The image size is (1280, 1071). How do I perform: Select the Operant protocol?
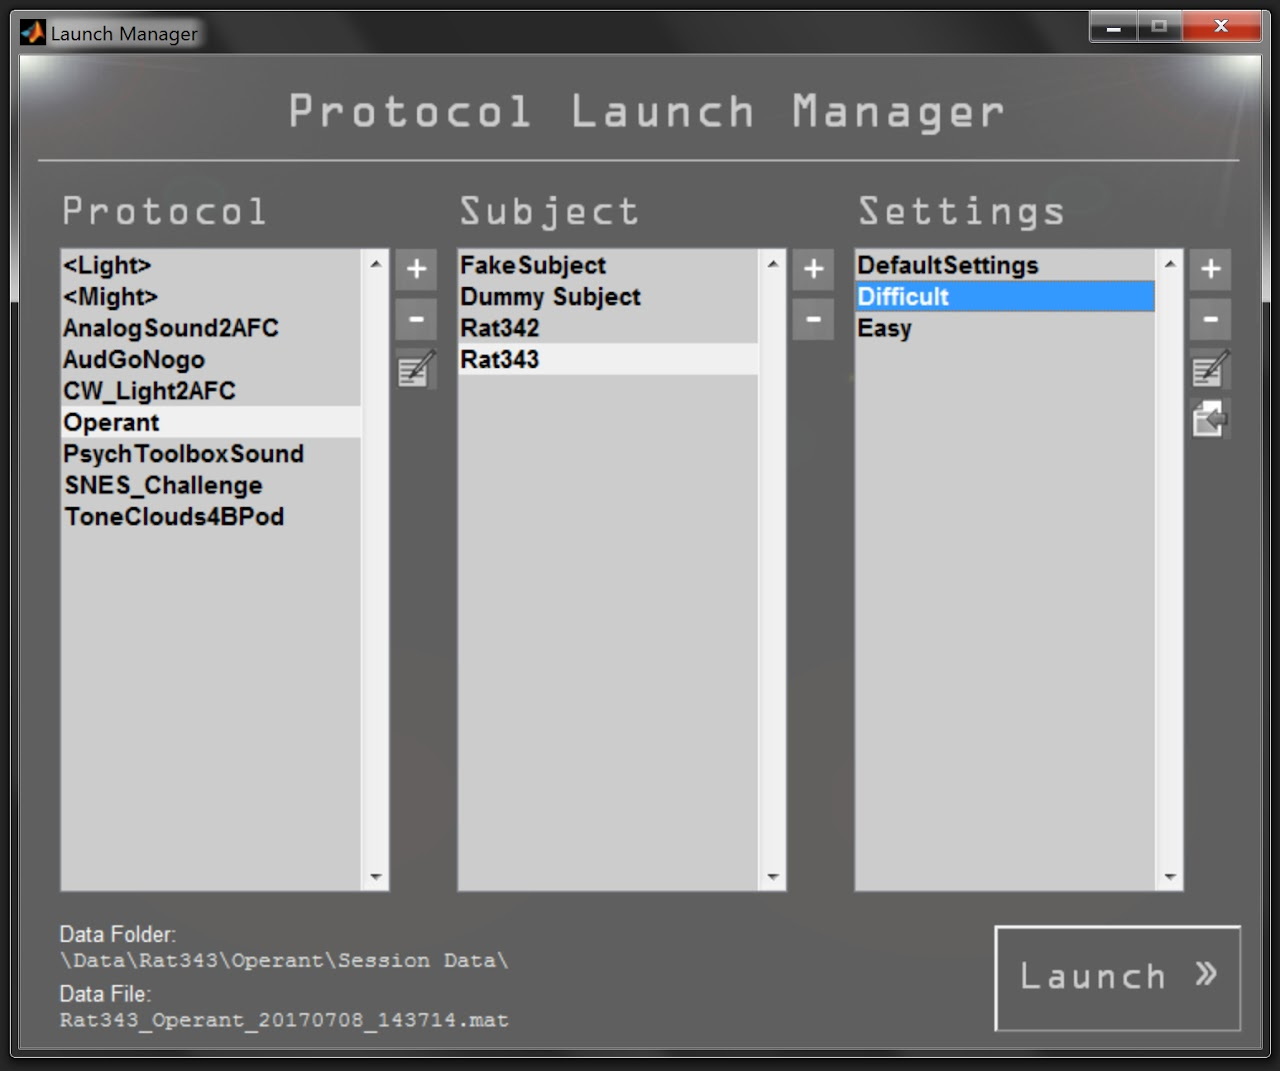point(211,422)
